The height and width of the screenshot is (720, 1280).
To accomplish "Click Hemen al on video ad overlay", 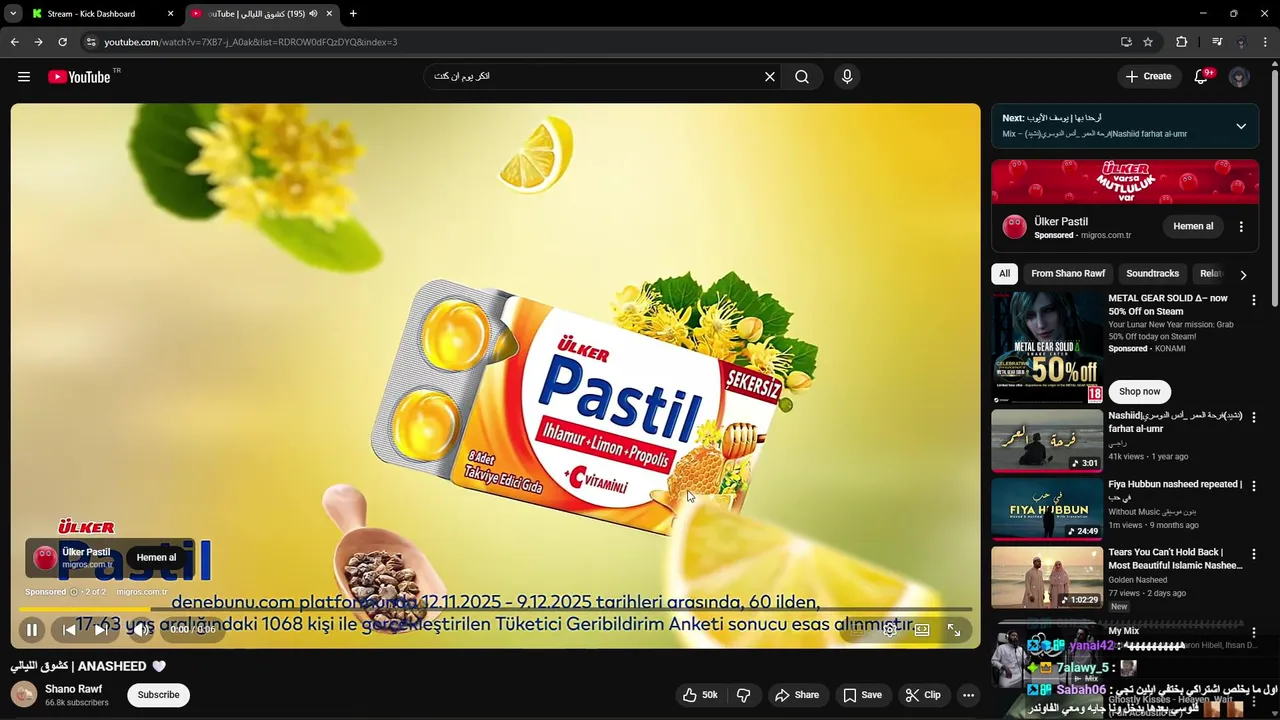I will point(156,558).
